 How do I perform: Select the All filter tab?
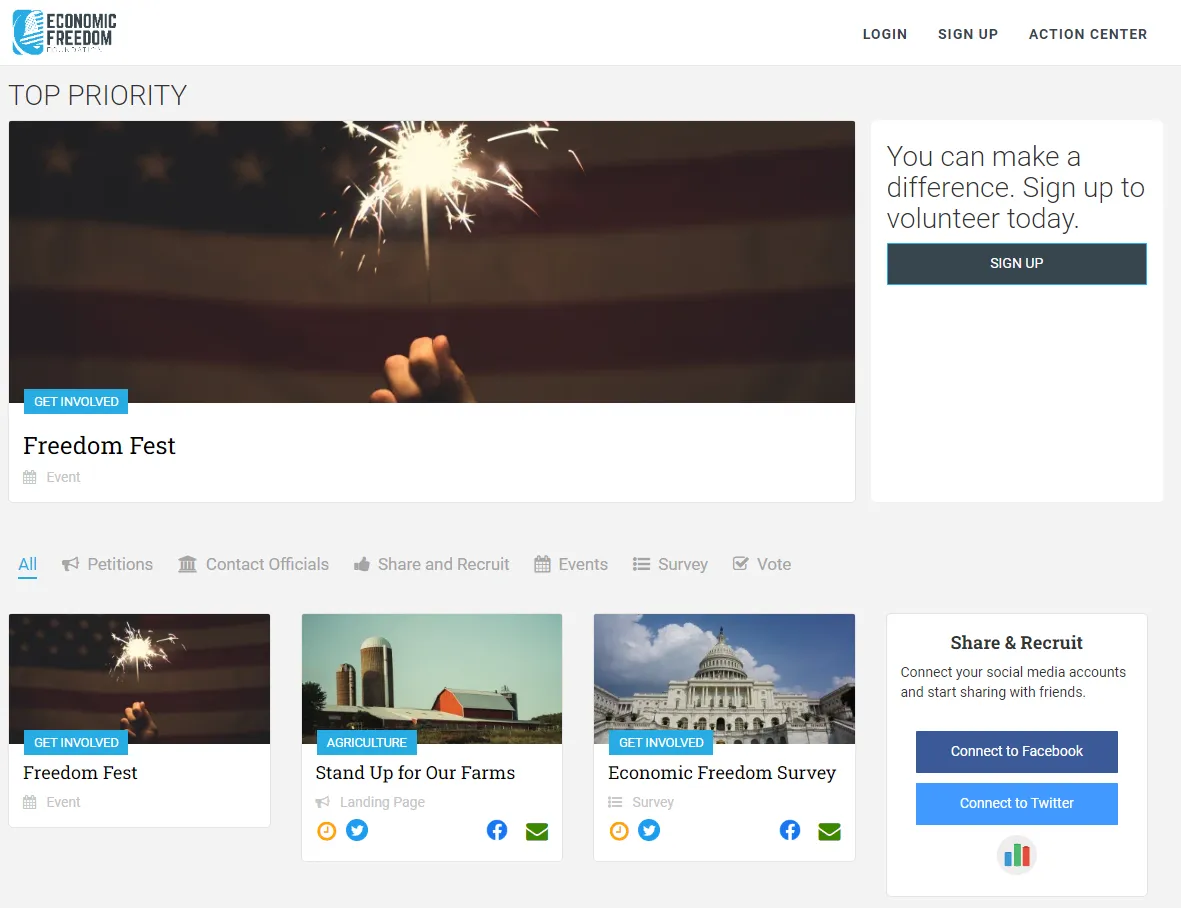coord(28,564)
